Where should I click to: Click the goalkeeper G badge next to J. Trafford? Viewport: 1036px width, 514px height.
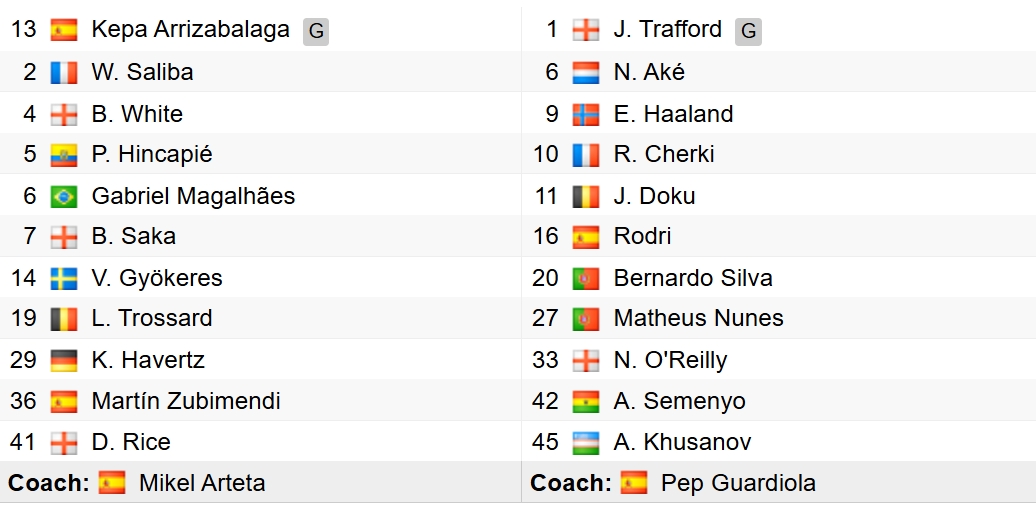coord(748,31)
